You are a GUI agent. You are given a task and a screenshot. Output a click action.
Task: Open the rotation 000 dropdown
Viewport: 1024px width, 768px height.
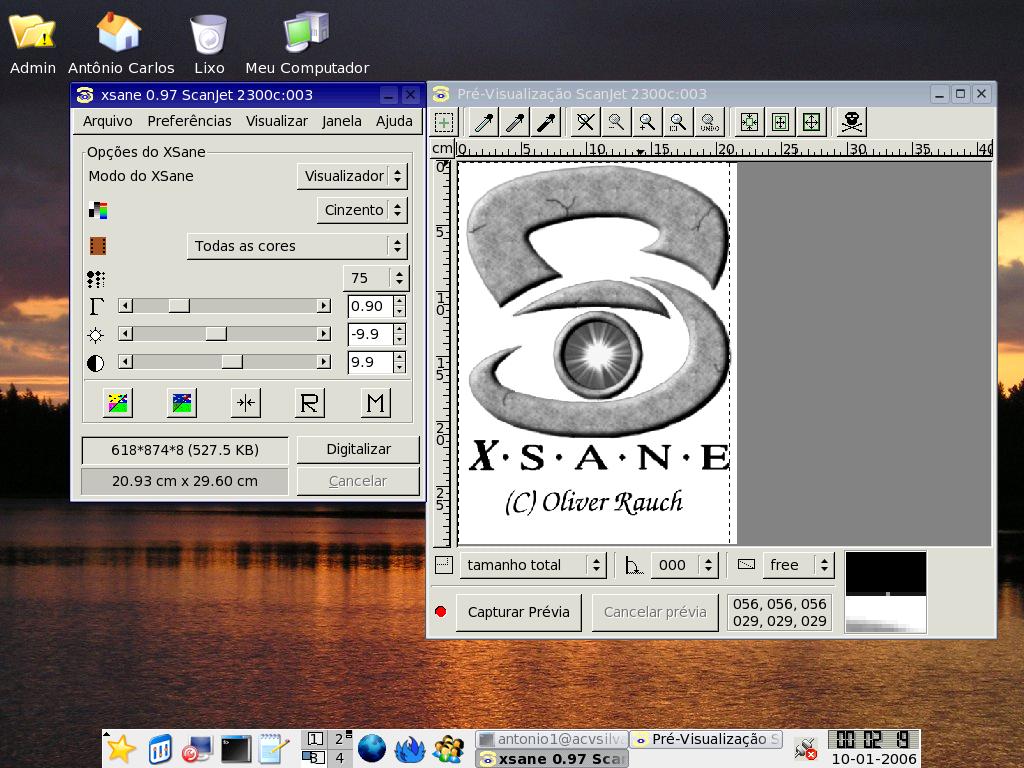click(x=684, y=565)
